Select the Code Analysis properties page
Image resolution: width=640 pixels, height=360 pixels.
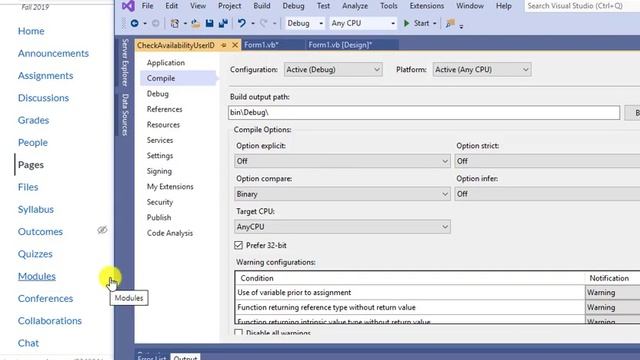[x=170, y=233]
